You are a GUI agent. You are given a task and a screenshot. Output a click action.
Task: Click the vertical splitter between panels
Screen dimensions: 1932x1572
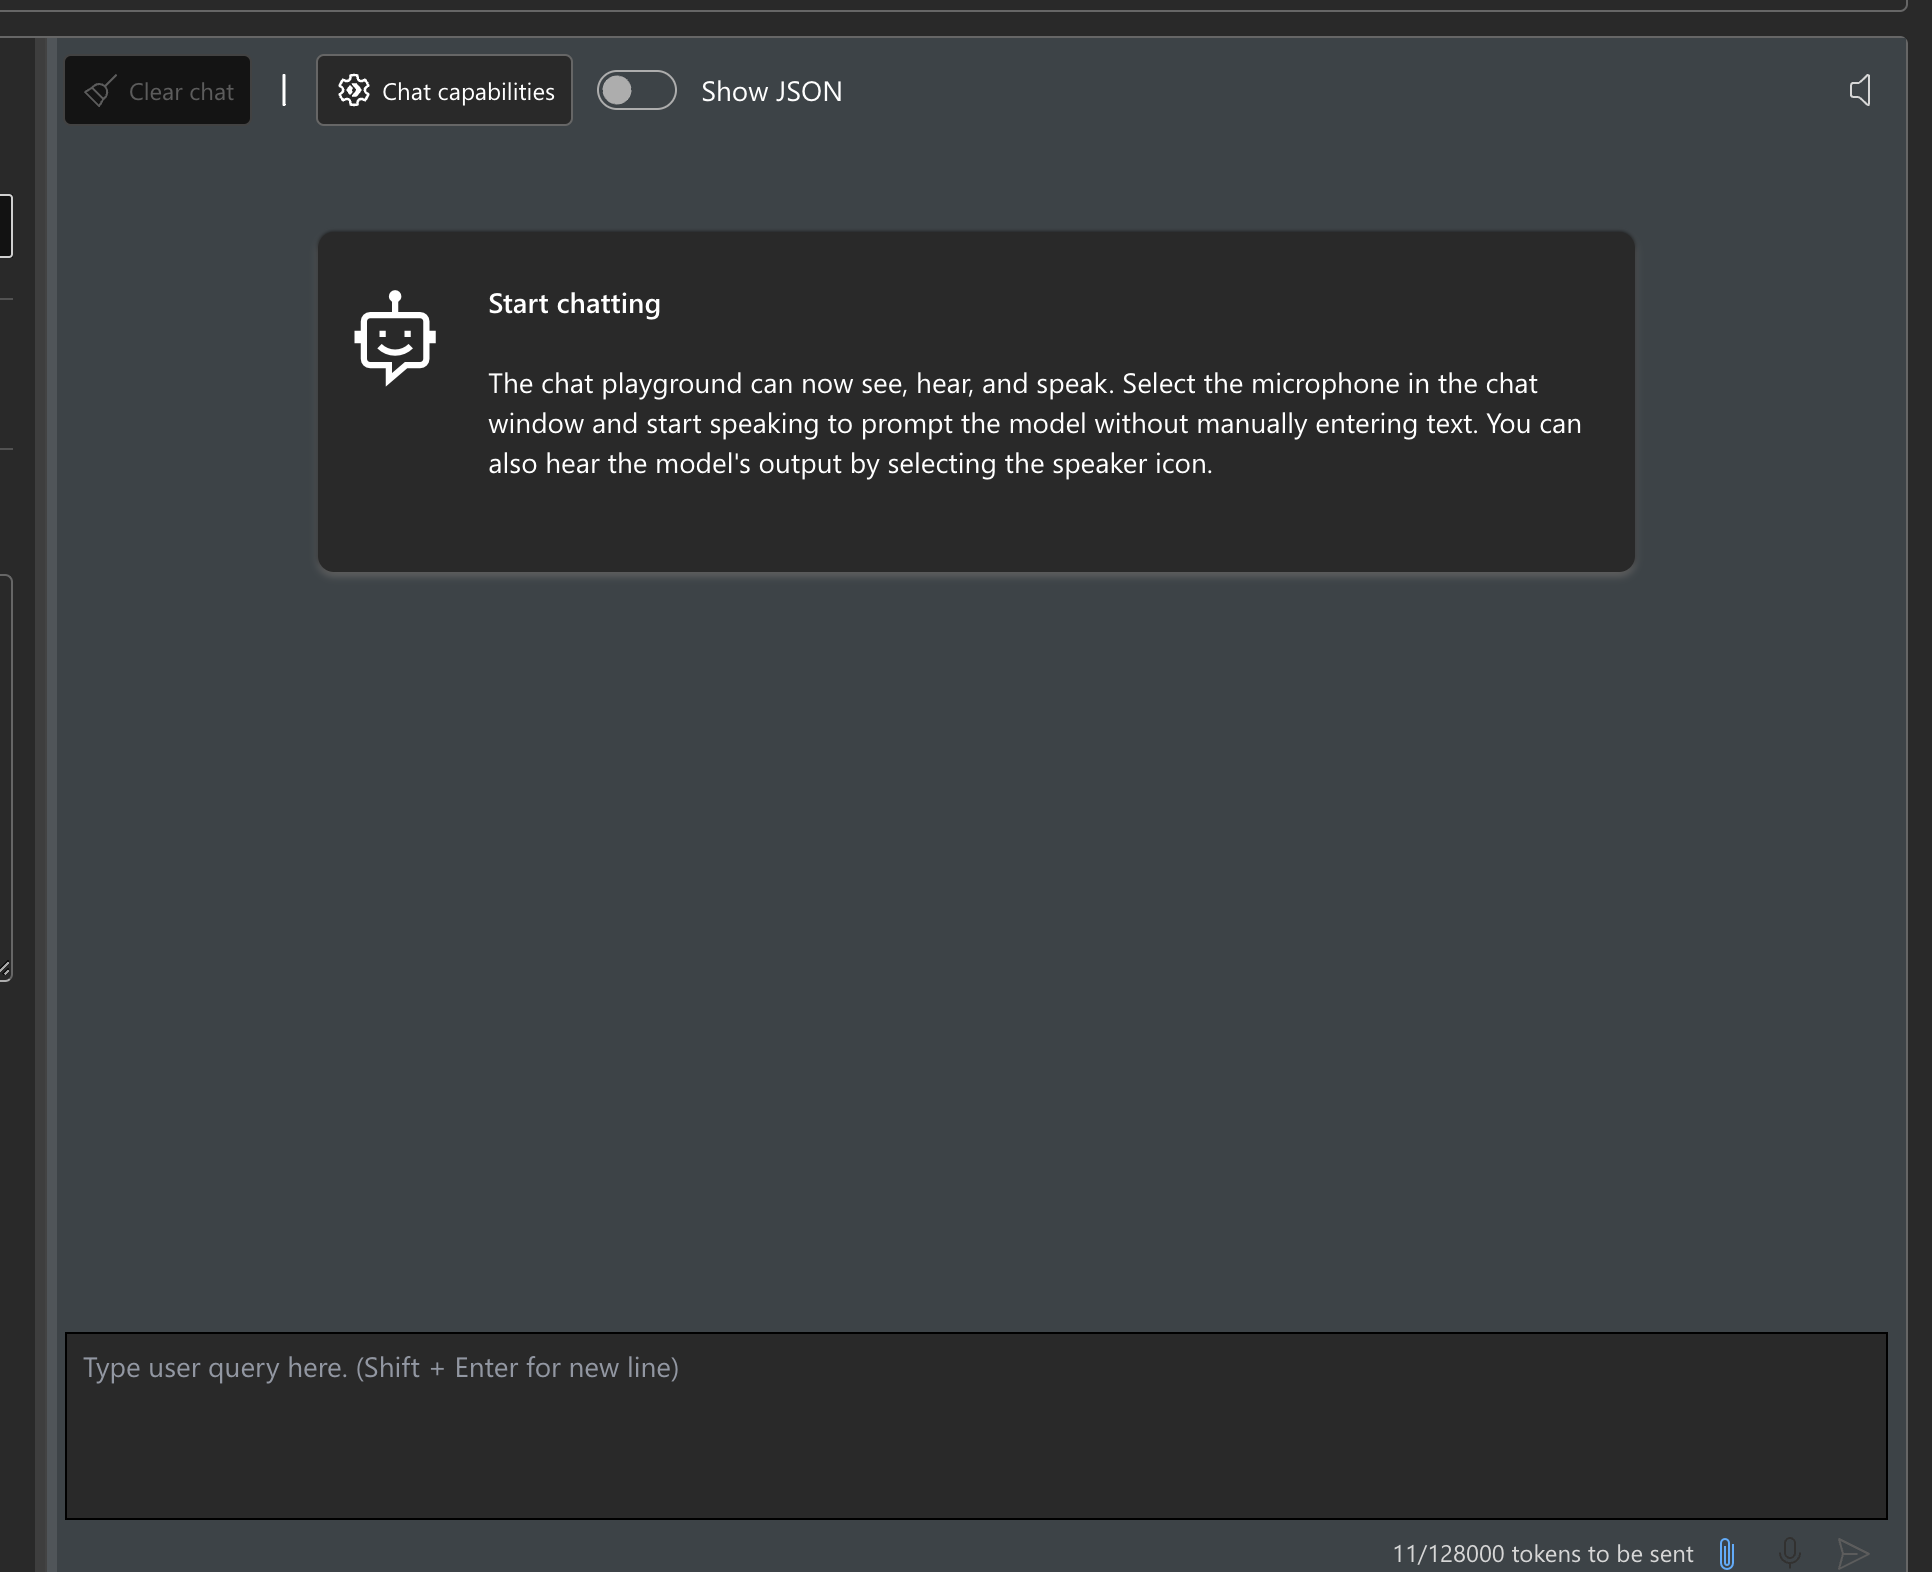coord(41,800)
